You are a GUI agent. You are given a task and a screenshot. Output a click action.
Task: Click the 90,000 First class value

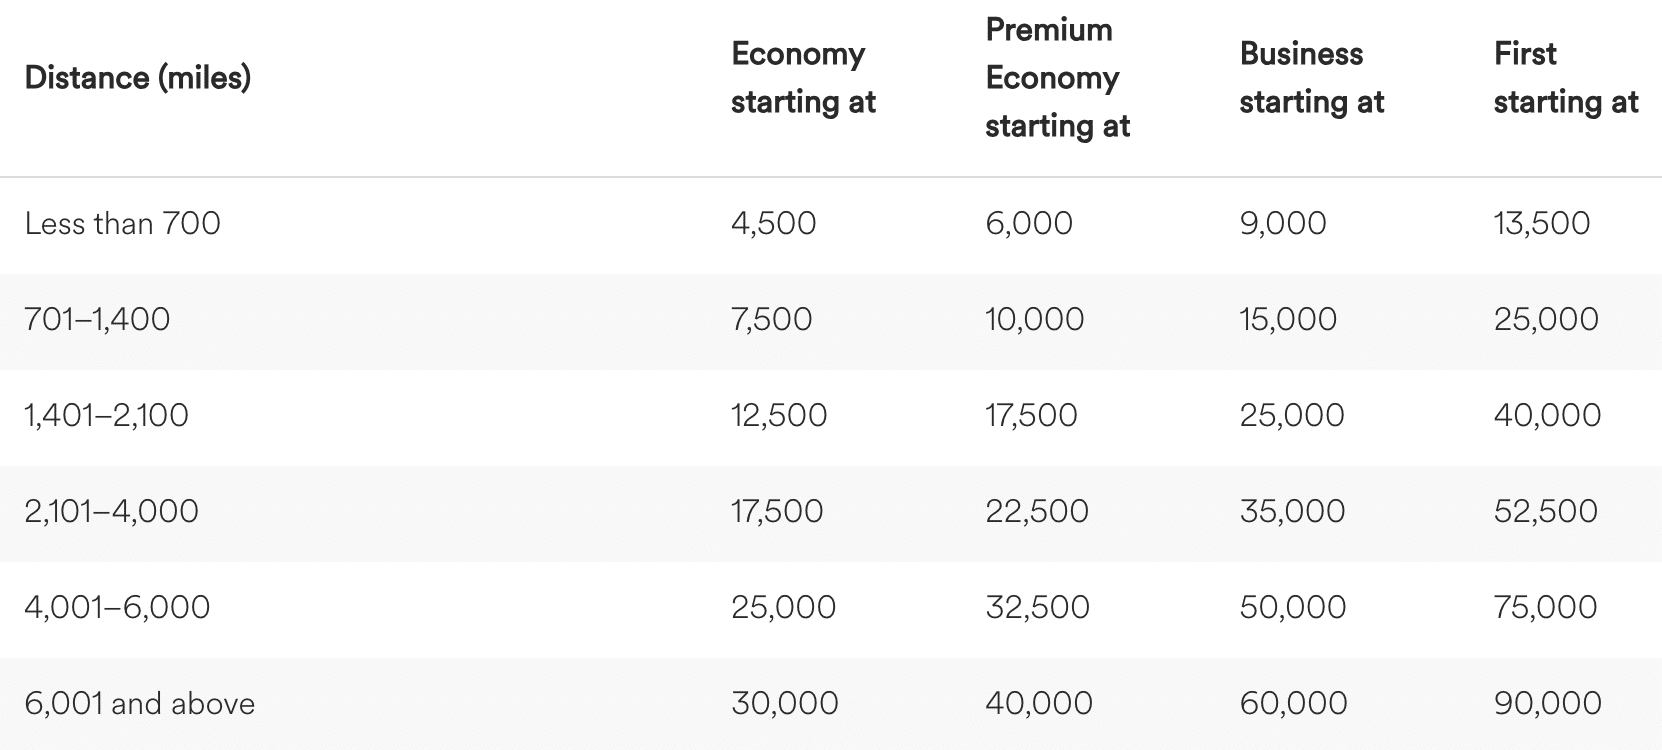1547,703
